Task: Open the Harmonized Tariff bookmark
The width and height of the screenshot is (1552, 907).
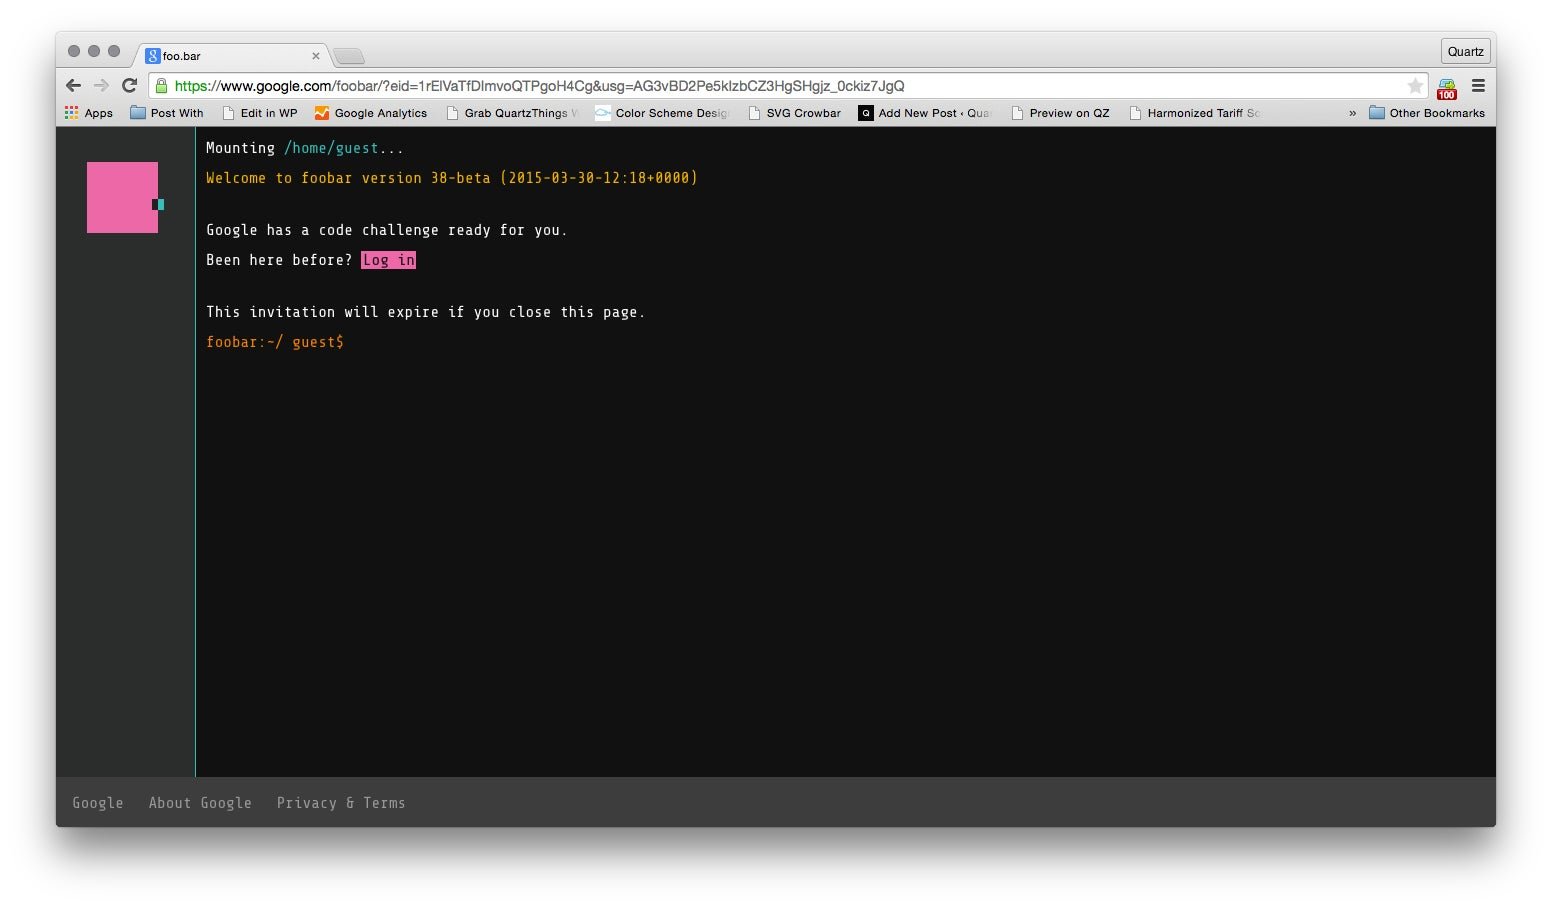Action: [x=1195, y=113]
